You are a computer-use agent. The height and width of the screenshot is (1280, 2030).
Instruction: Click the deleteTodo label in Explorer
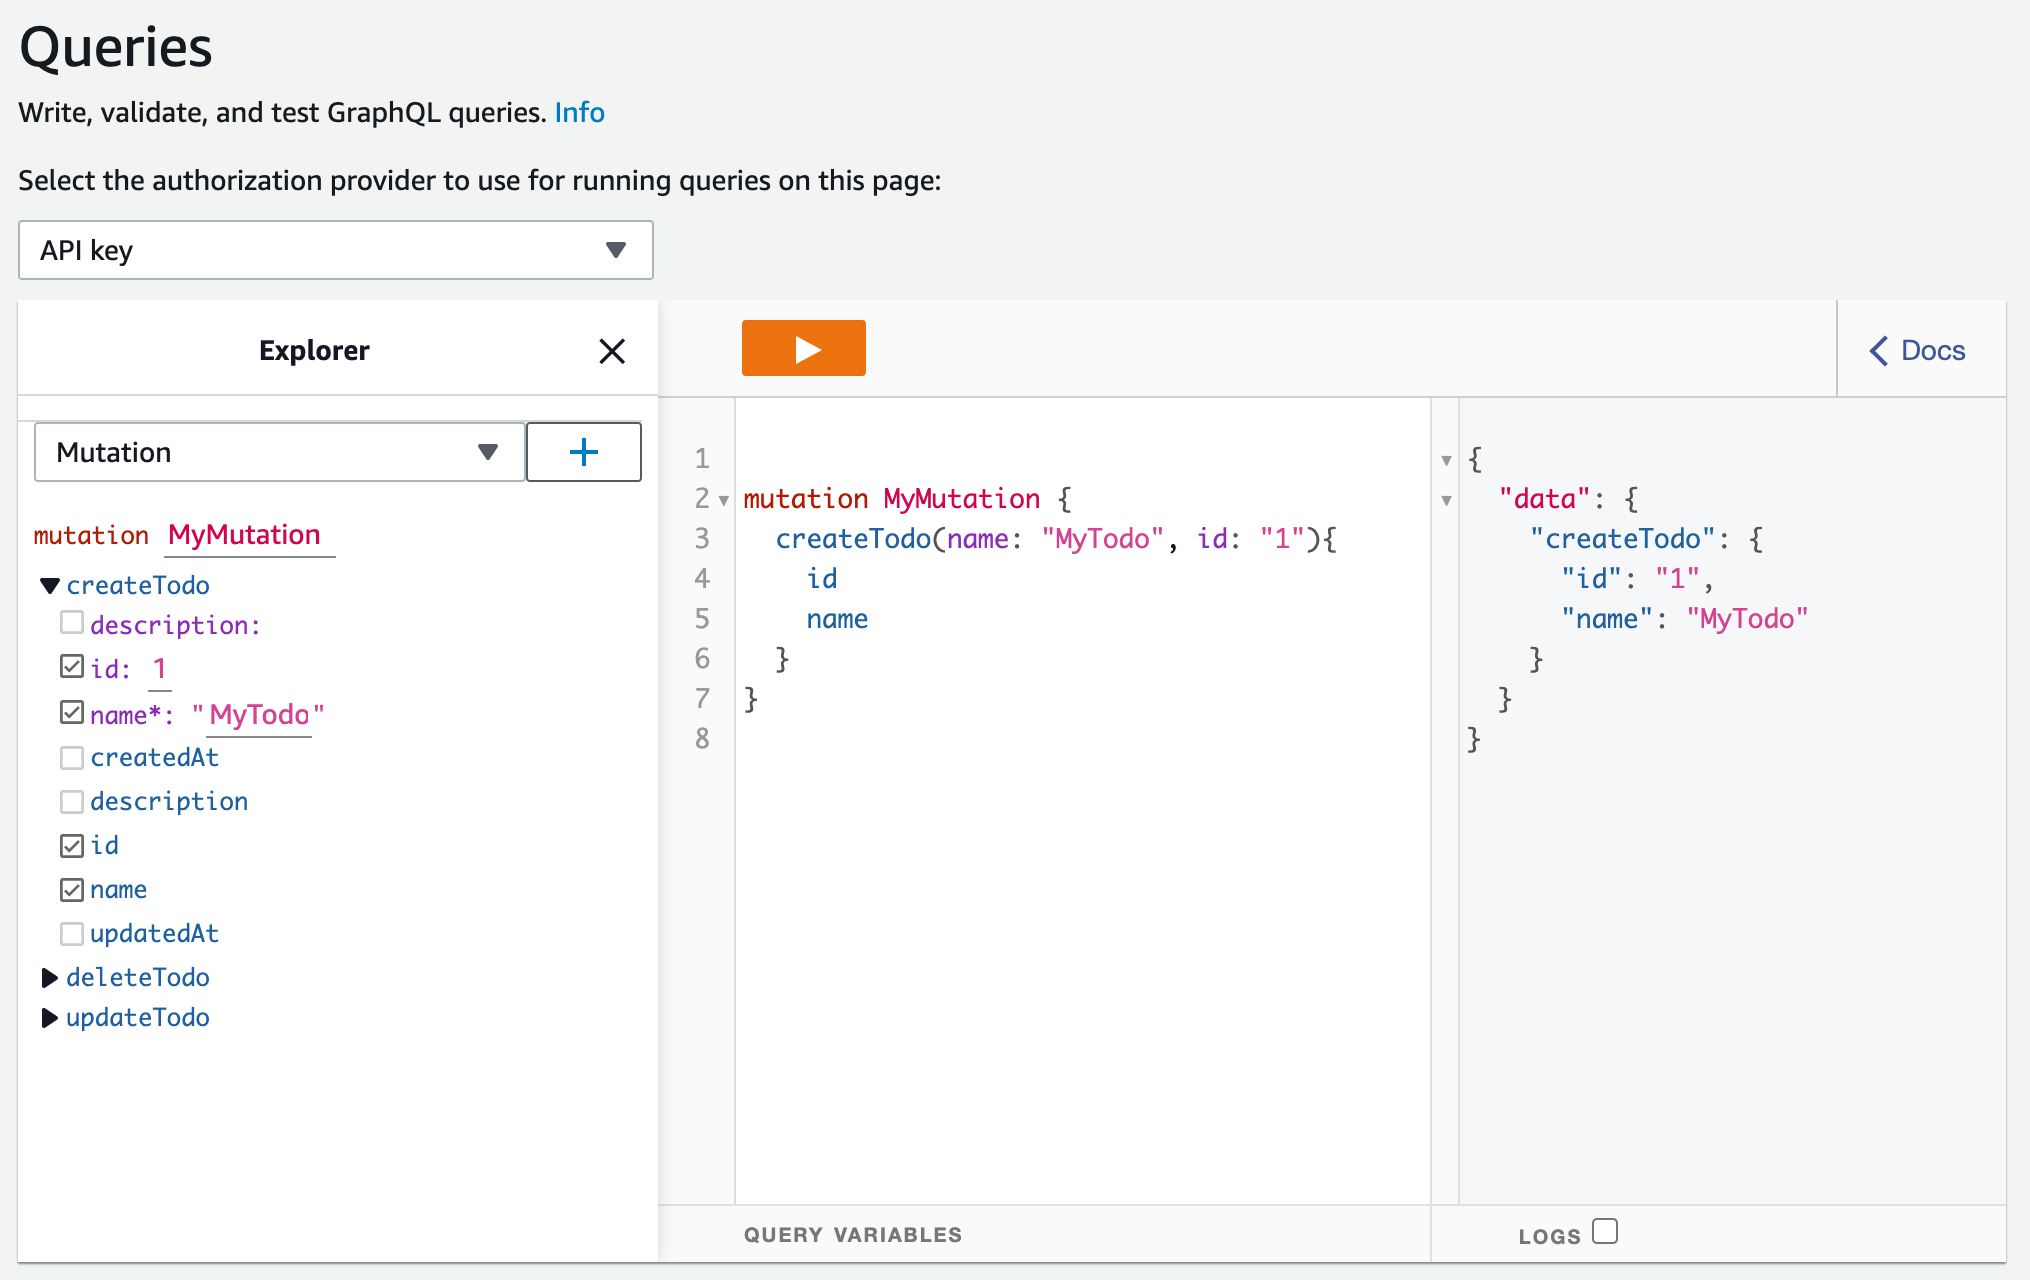click(138, 977)
